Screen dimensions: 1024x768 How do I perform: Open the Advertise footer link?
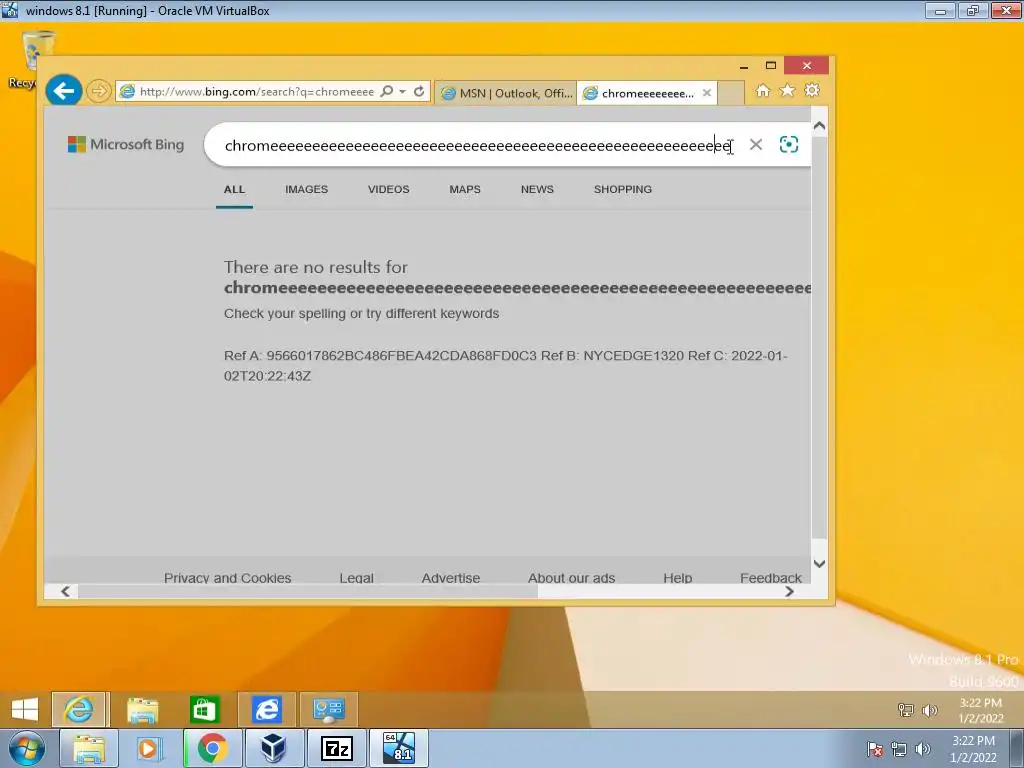click(x=451, y=578)
